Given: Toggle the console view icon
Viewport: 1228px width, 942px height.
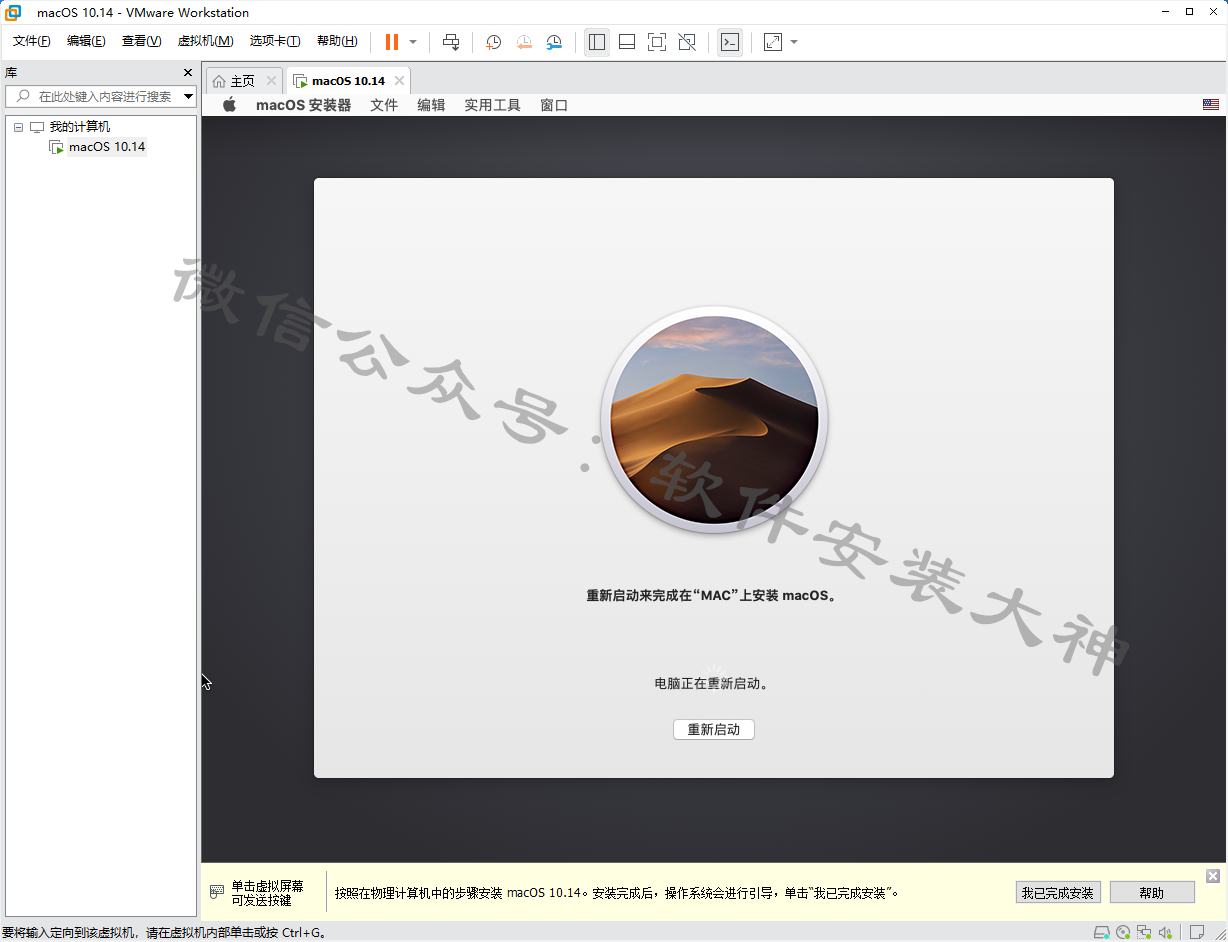Looking at the screenshot, I should (730, 42).
